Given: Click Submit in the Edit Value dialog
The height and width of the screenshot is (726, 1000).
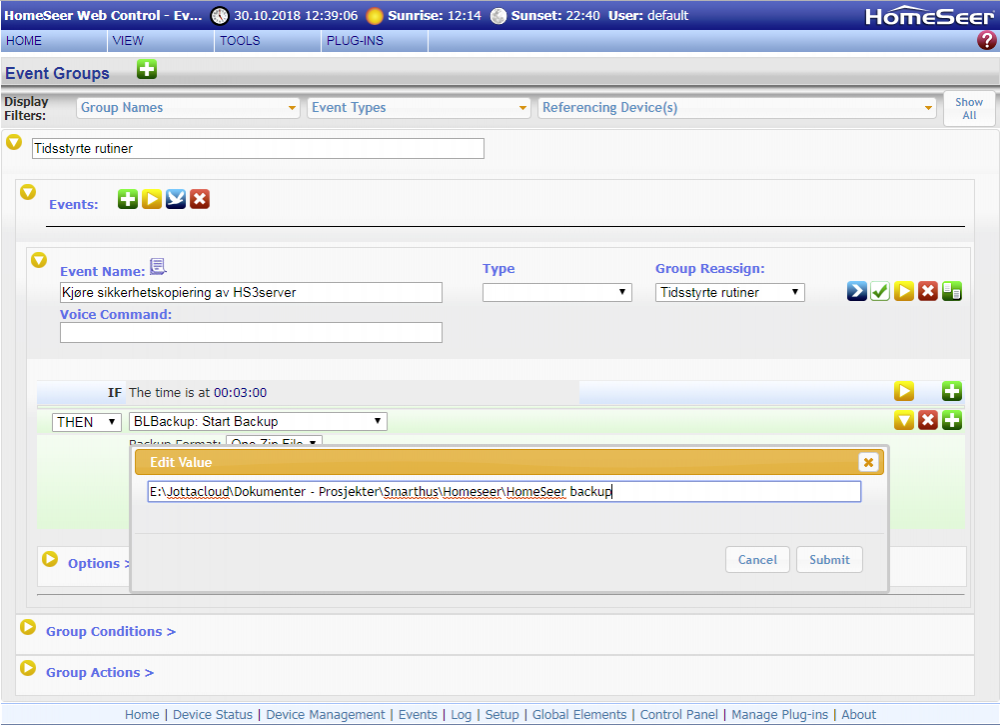Looking at the screenshot, I should point(829,560).
